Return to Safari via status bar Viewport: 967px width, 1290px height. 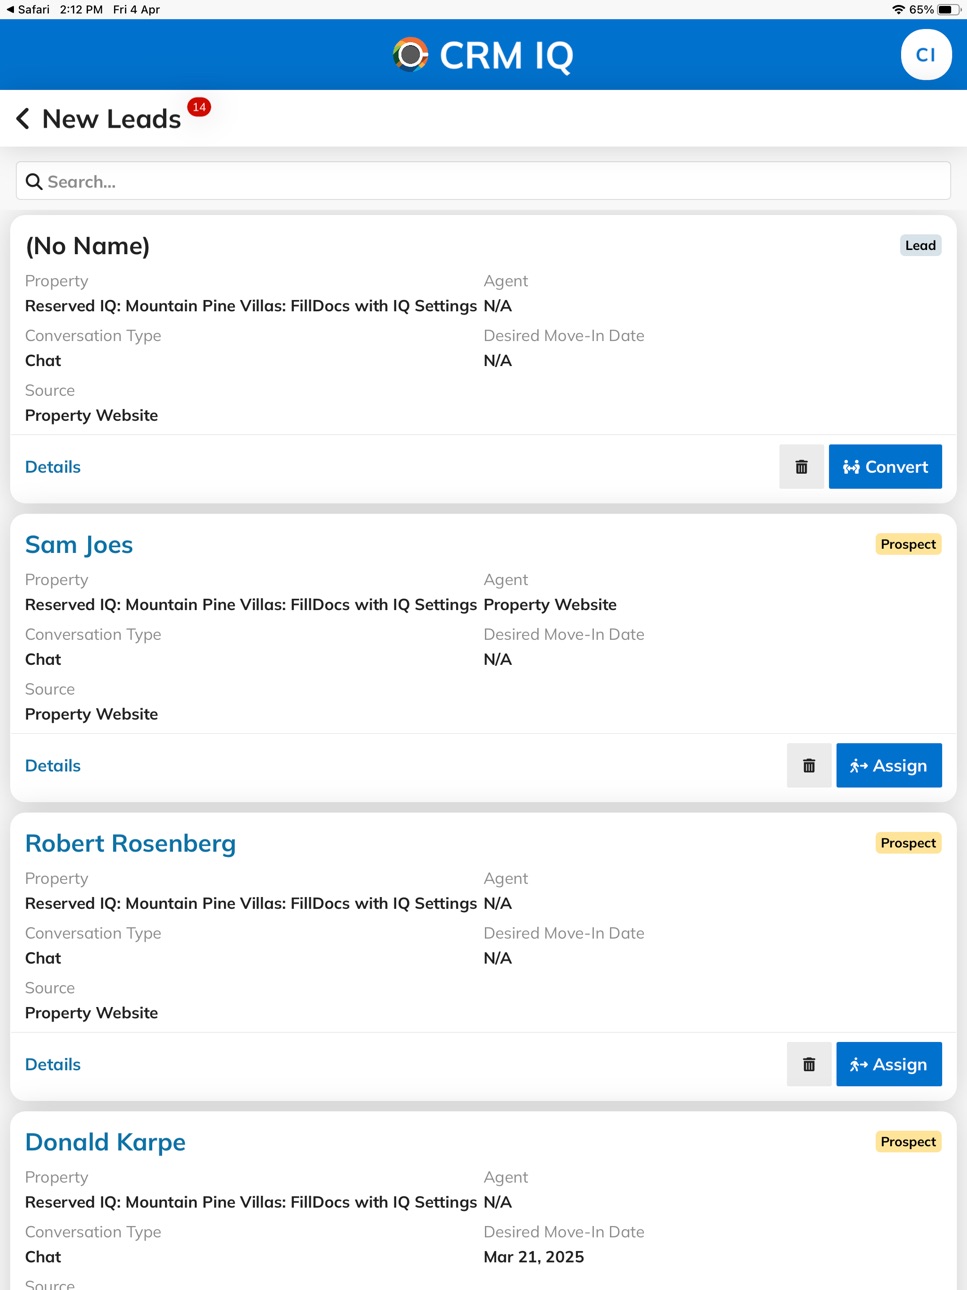coord(28,9)
